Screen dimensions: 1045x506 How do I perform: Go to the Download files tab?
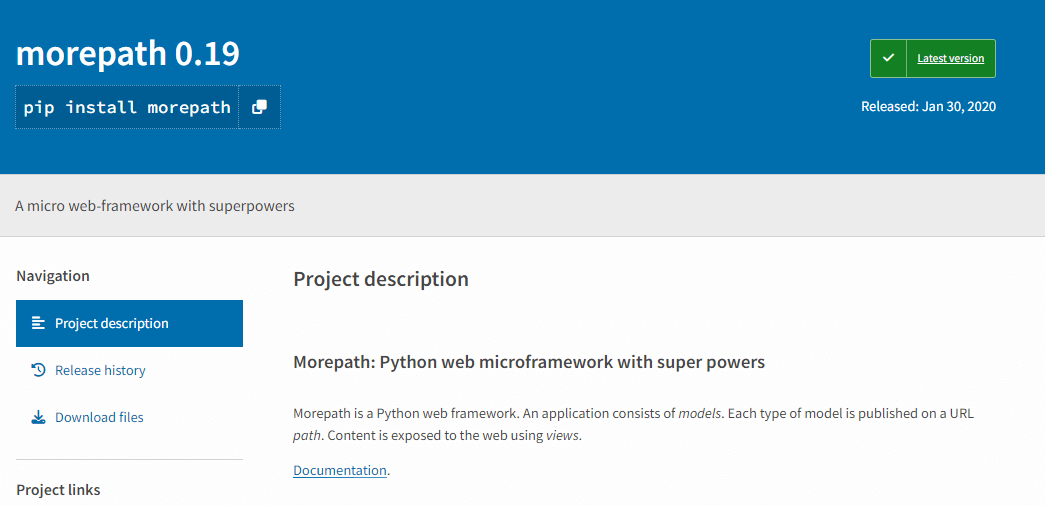tap(99, 417)
